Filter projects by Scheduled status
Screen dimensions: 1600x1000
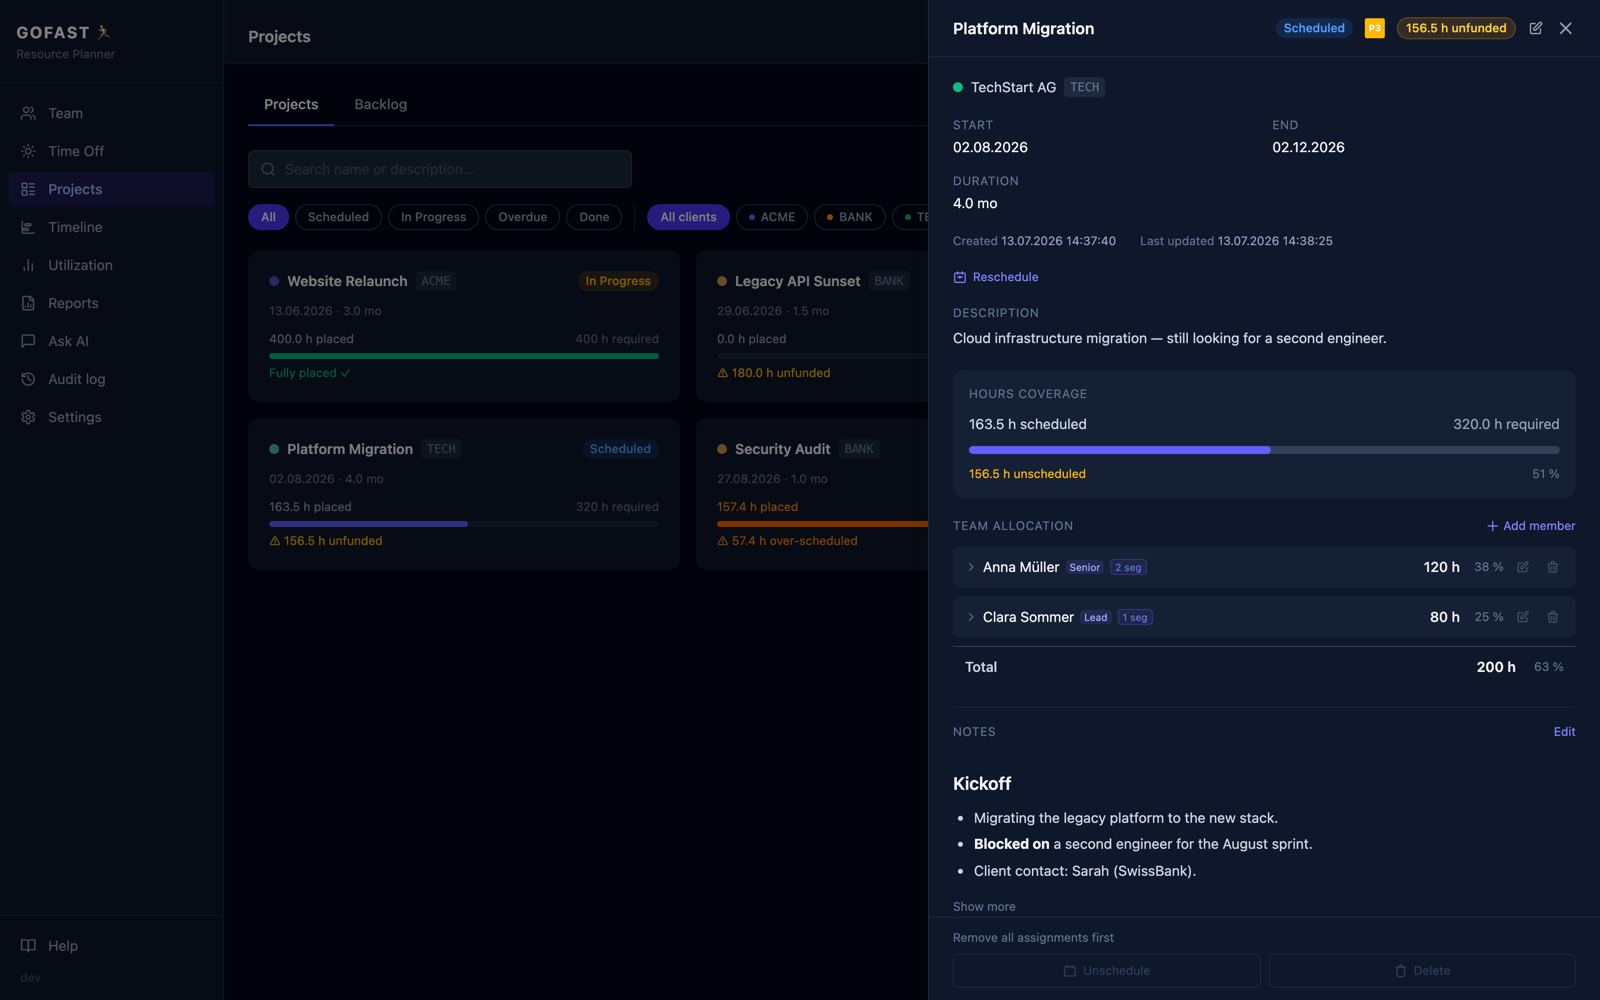pos(338,217)
